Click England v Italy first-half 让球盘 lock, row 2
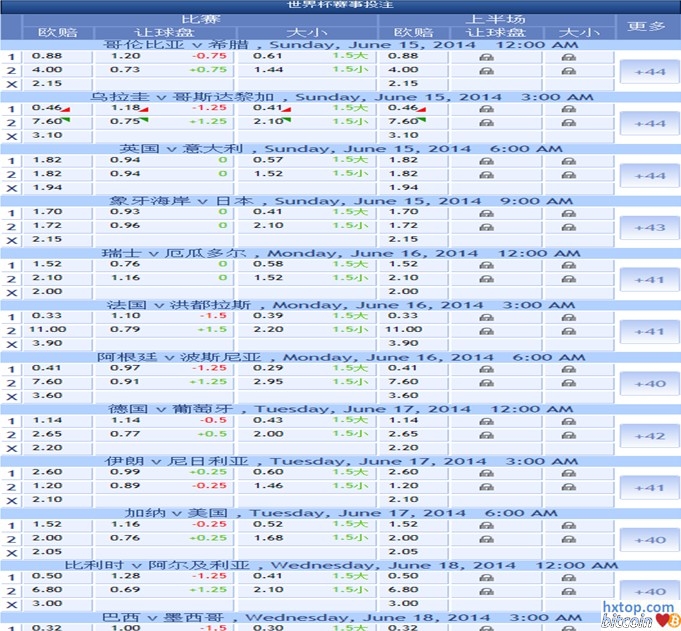The height and width of the screenshot is (631, 681). tap(486, 174)
